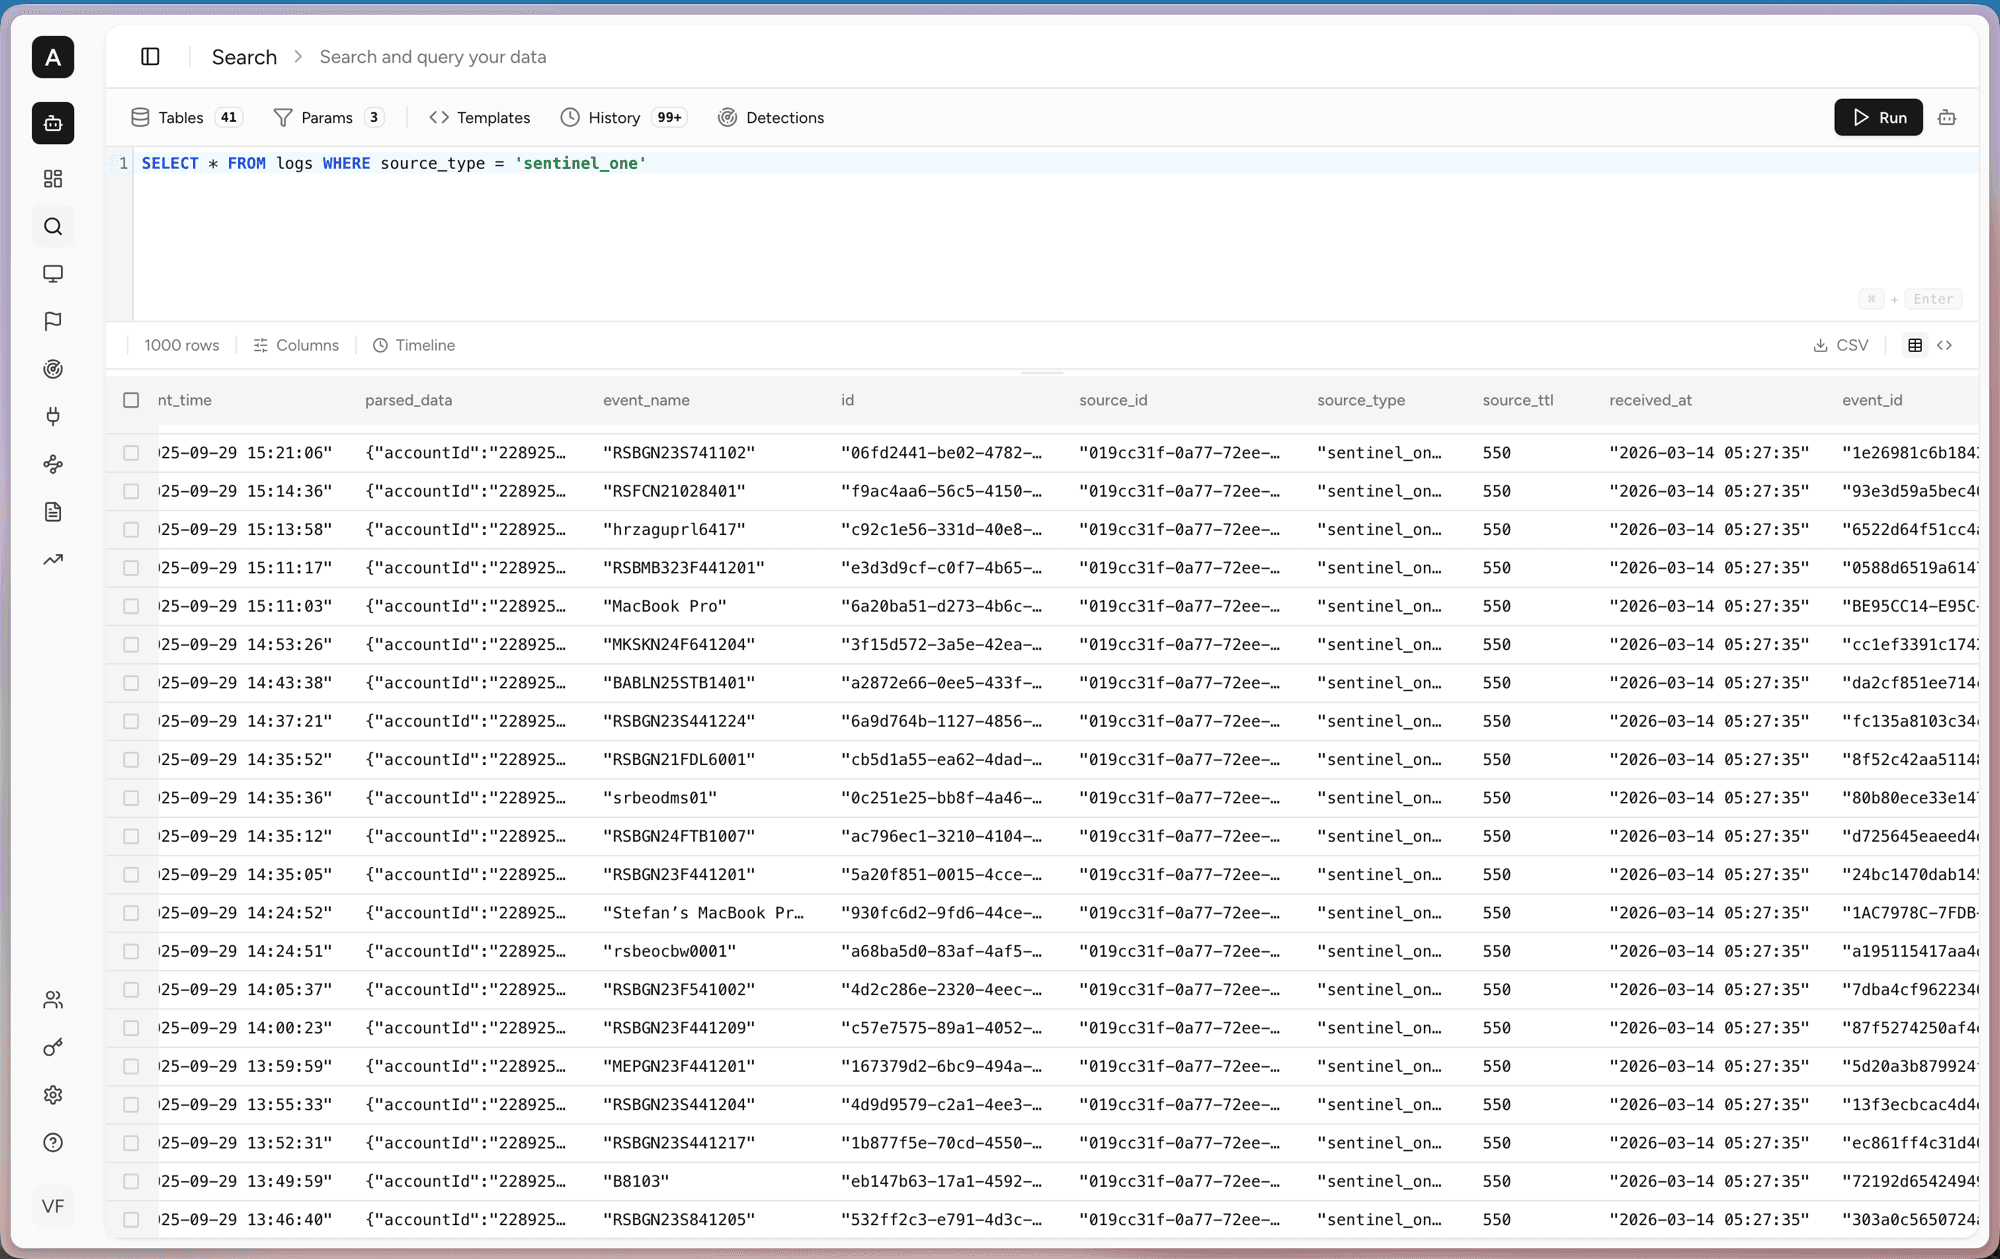The height and width of the screenshot is (1259, 2000).
Task: Click the Search breadcrumb link
Action: tap(244, 57)
